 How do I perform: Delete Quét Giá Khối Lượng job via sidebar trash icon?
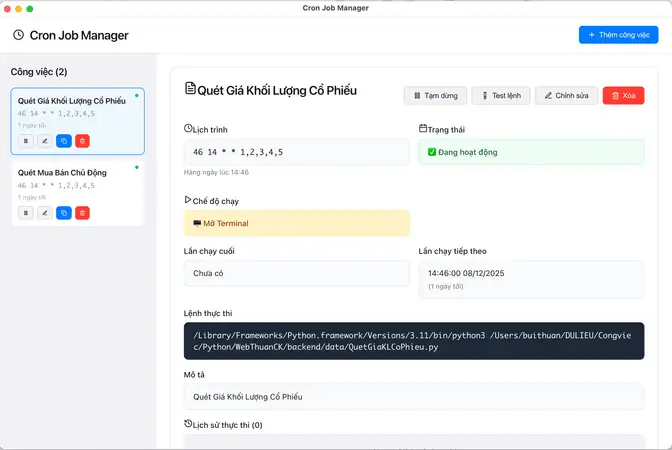click(x=82, y=141)
